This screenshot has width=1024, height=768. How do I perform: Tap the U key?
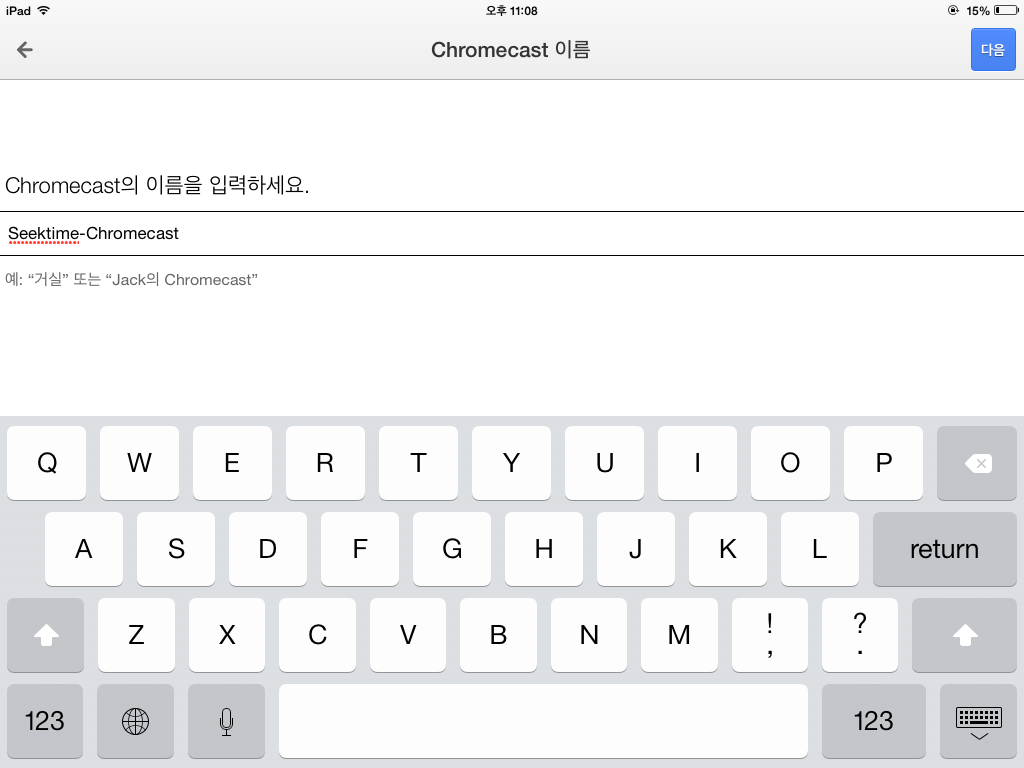pyautogui.click(x=604, y=463)
